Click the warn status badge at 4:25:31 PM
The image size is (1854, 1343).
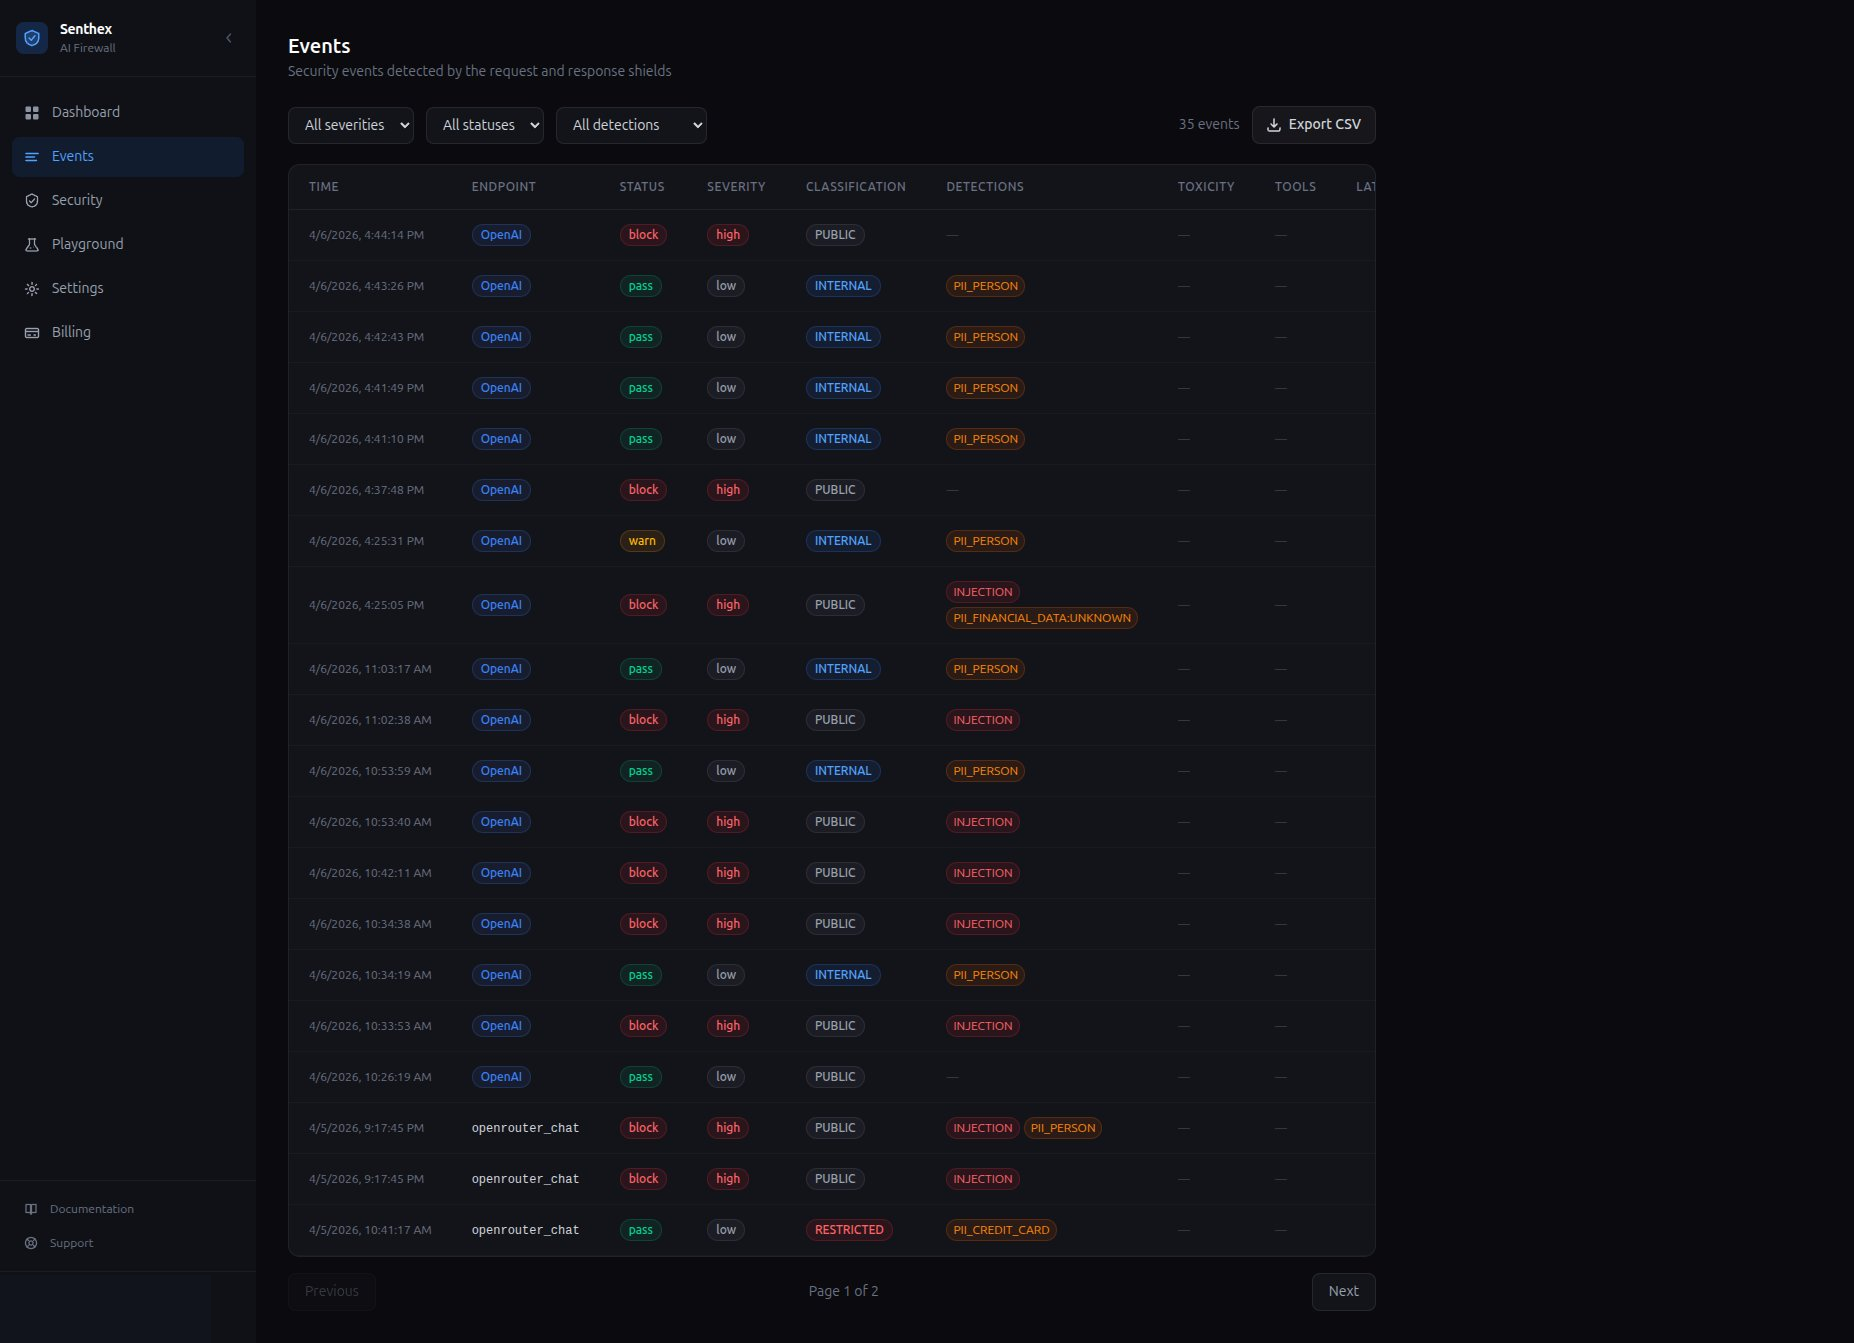642,541
